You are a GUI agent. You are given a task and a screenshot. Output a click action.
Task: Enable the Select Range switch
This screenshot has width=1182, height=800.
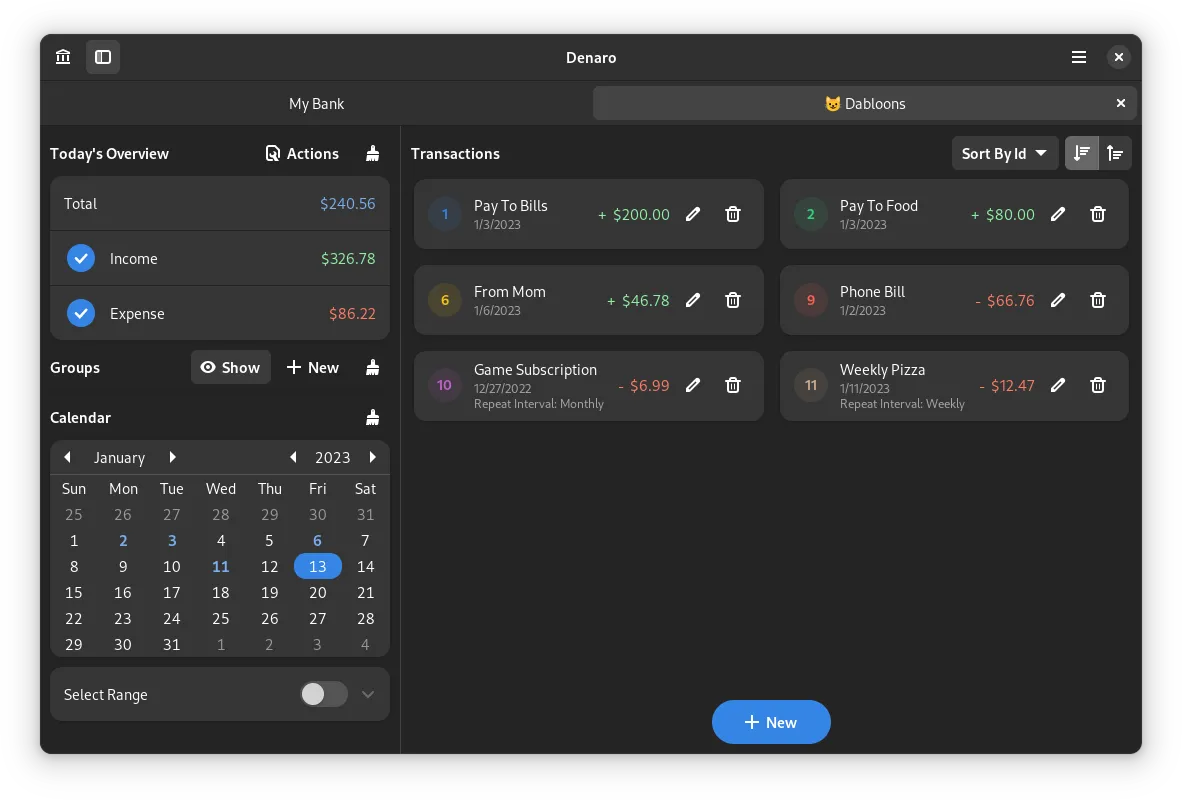coord(323,694)
